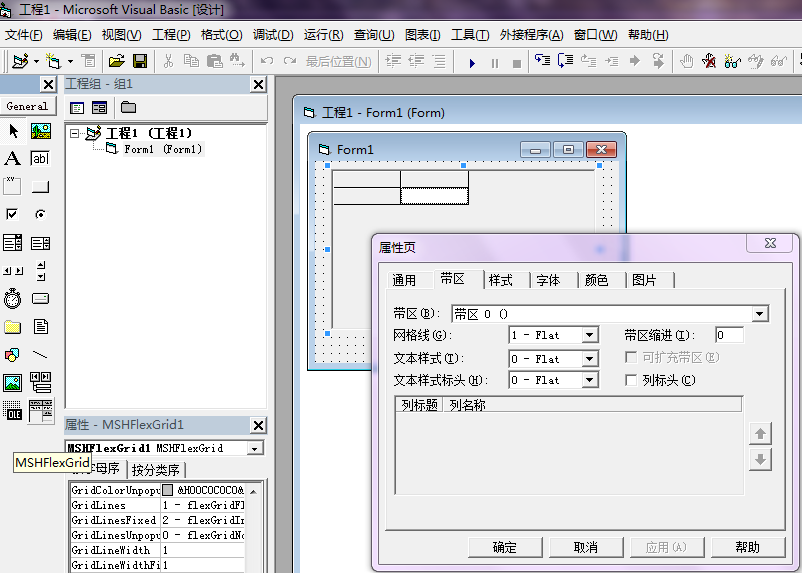Click the move-up arrow button beside column list
The width and height of the screenshot is (802, 573).
click(x=760, y=434)
